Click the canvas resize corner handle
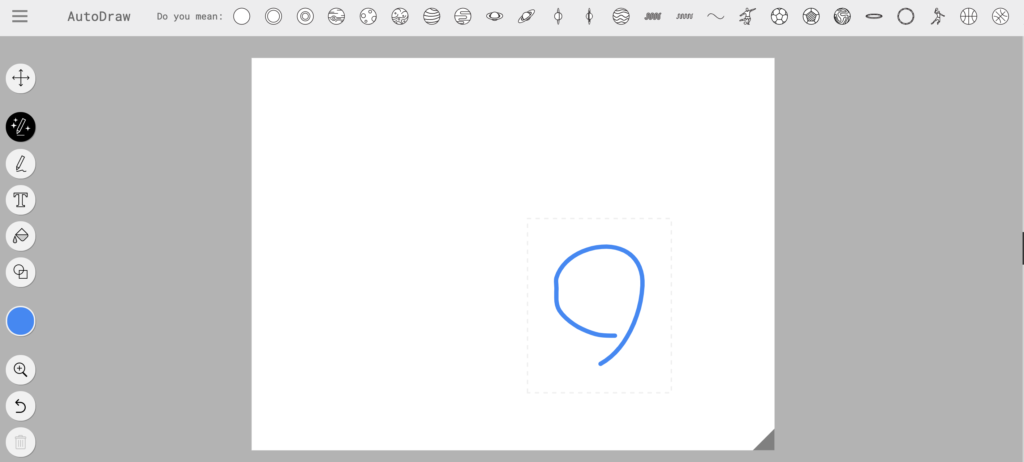This screenshot has width=1024, height=462. click(765, 441)
